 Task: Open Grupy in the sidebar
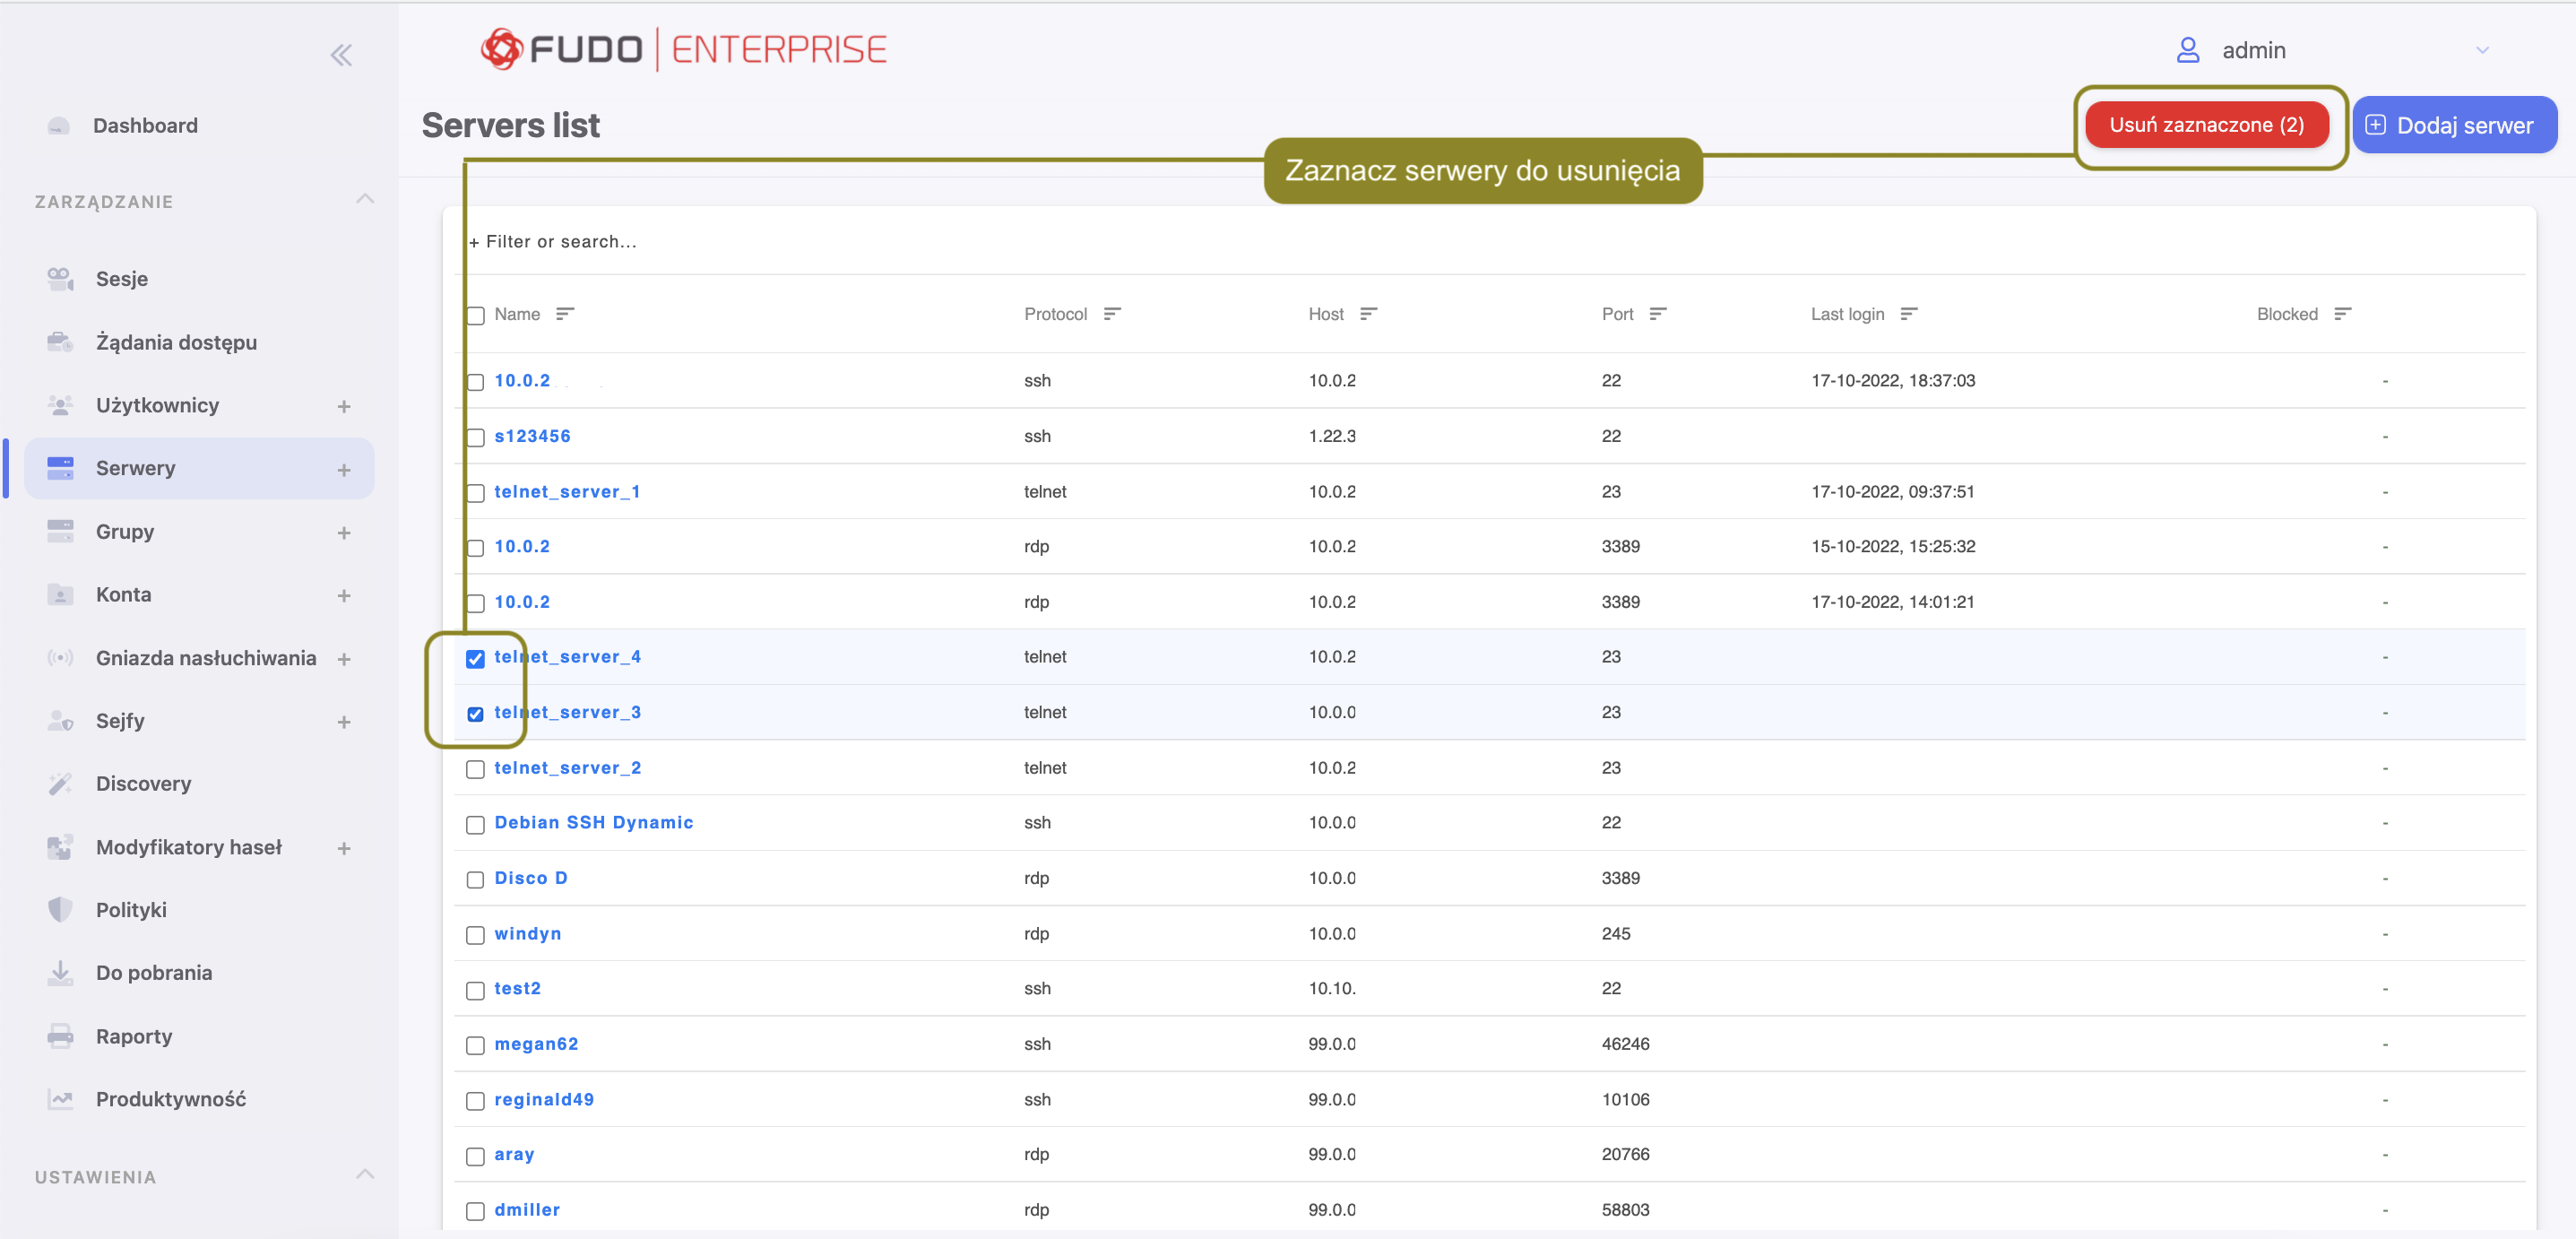tap(125, 532)
